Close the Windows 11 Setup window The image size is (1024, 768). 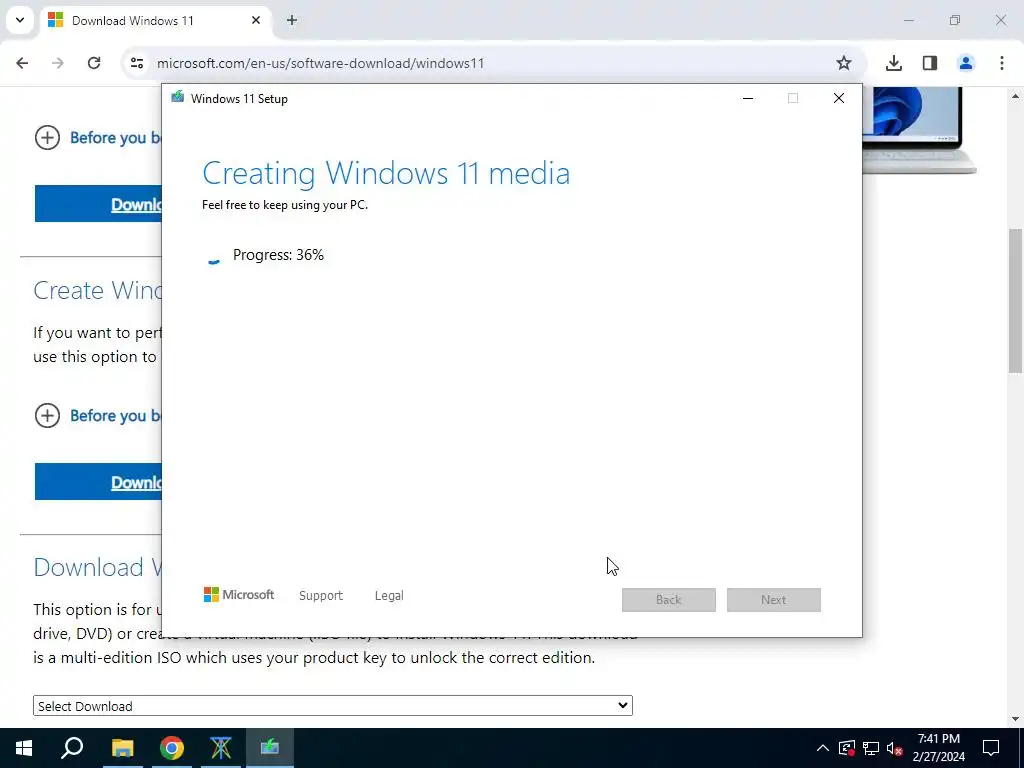839,98
